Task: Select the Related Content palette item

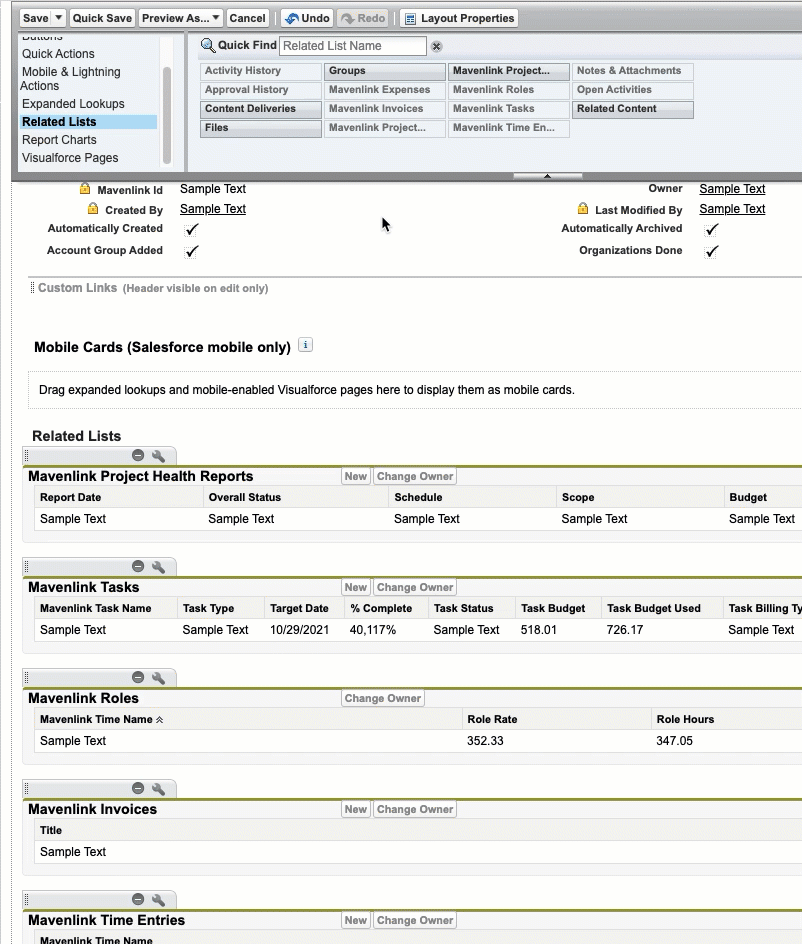Action: tap(633, 109)
